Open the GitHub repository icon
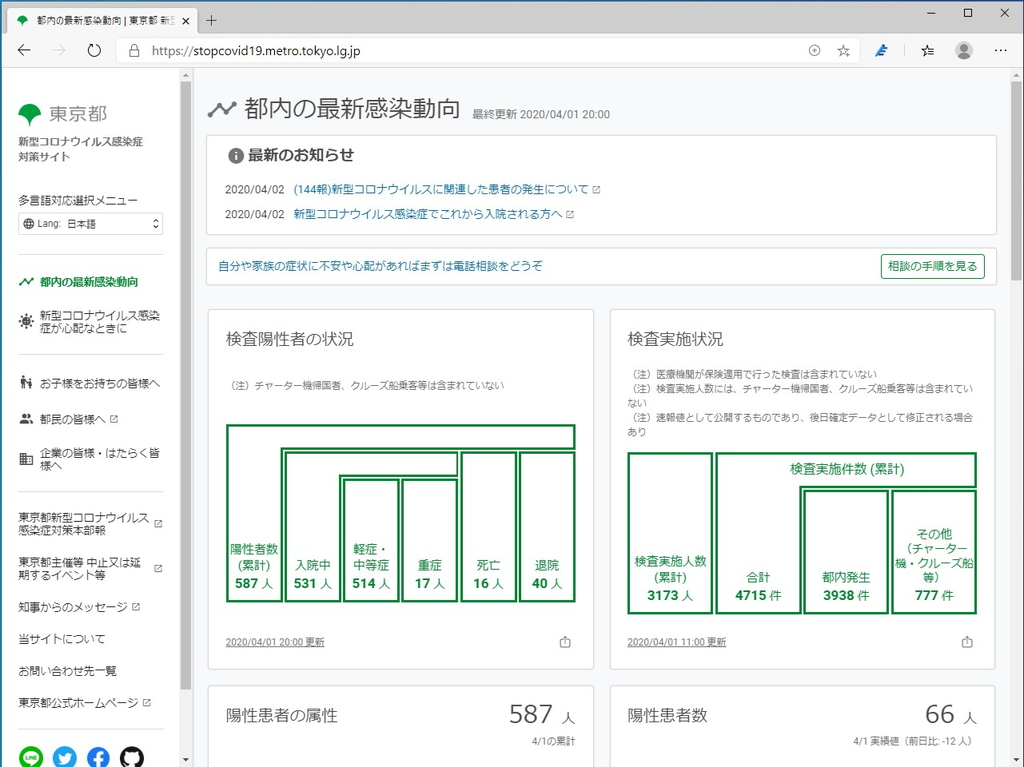The image size is (1024, 767). 130,757
